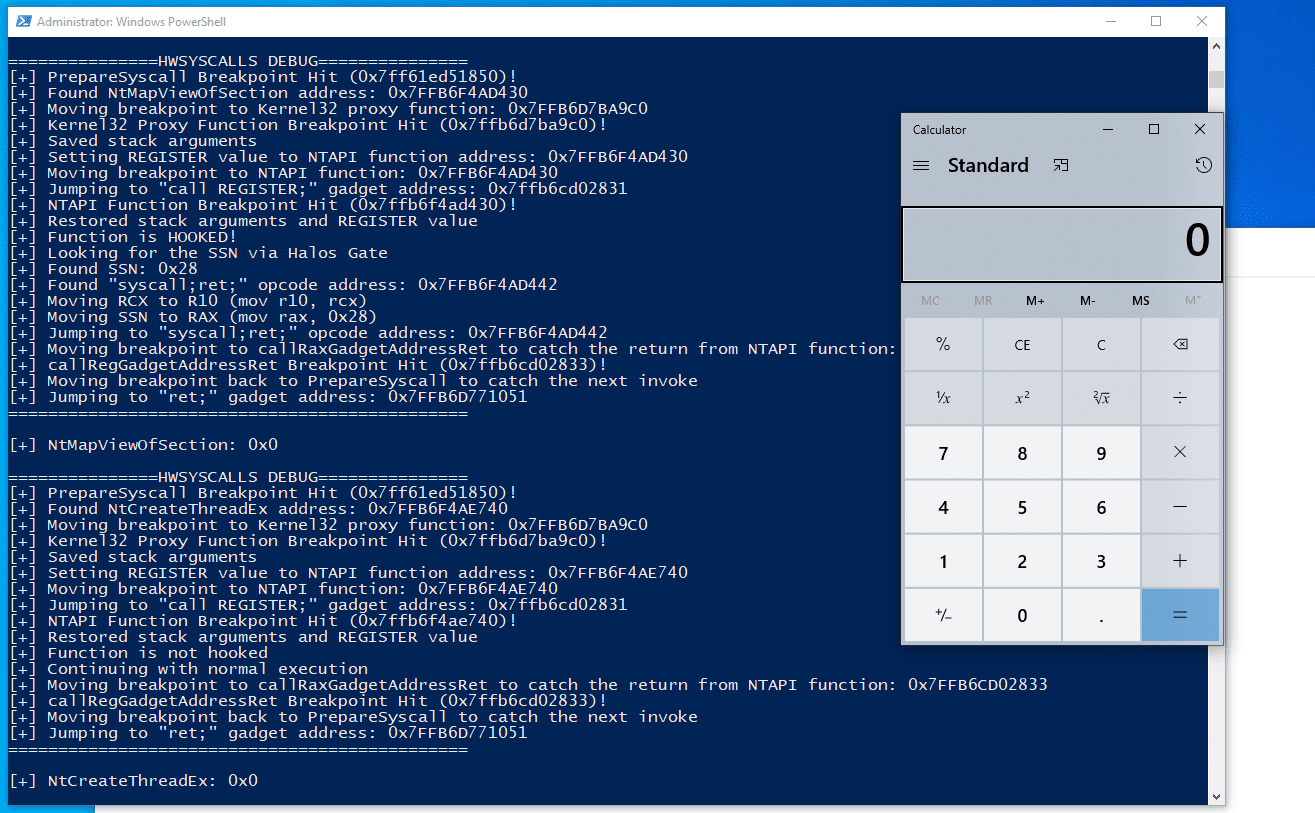The width and height of the screenshot is (1315, 813).
Task: Clear all with the C key
Action: click(1101, 344)
